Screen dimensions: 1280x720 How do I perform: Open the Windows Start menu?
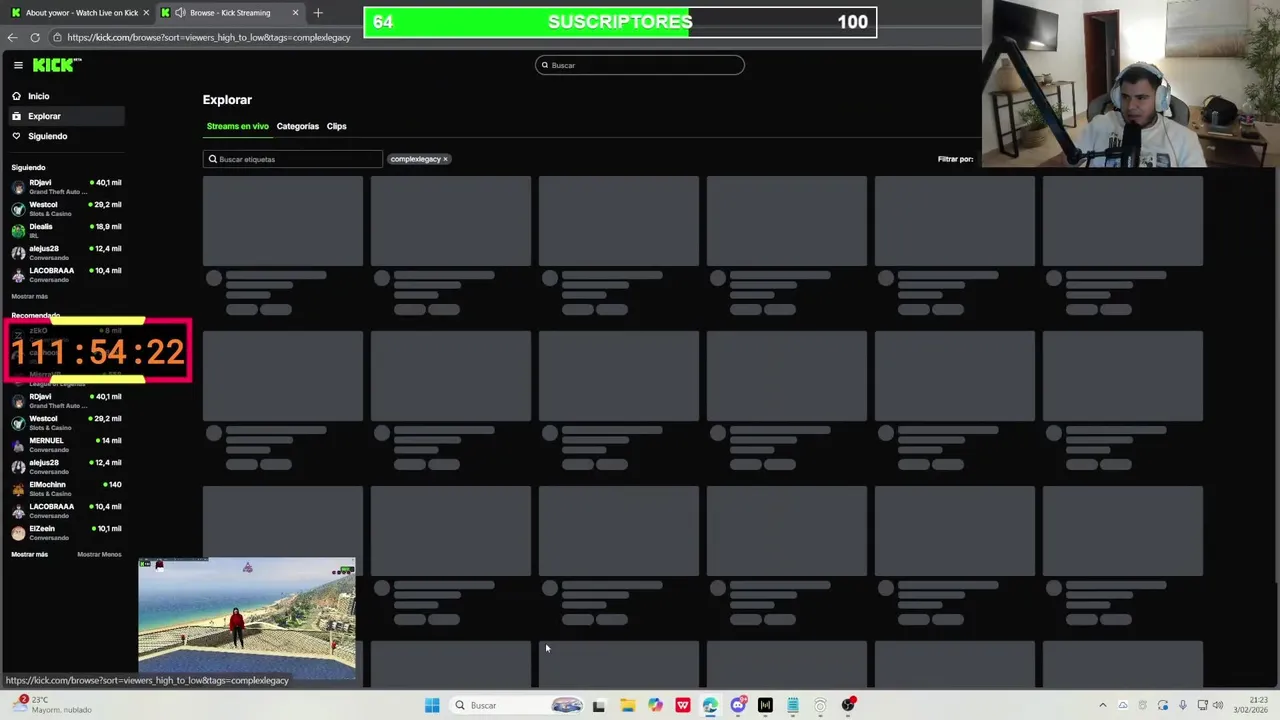point(432,705)
